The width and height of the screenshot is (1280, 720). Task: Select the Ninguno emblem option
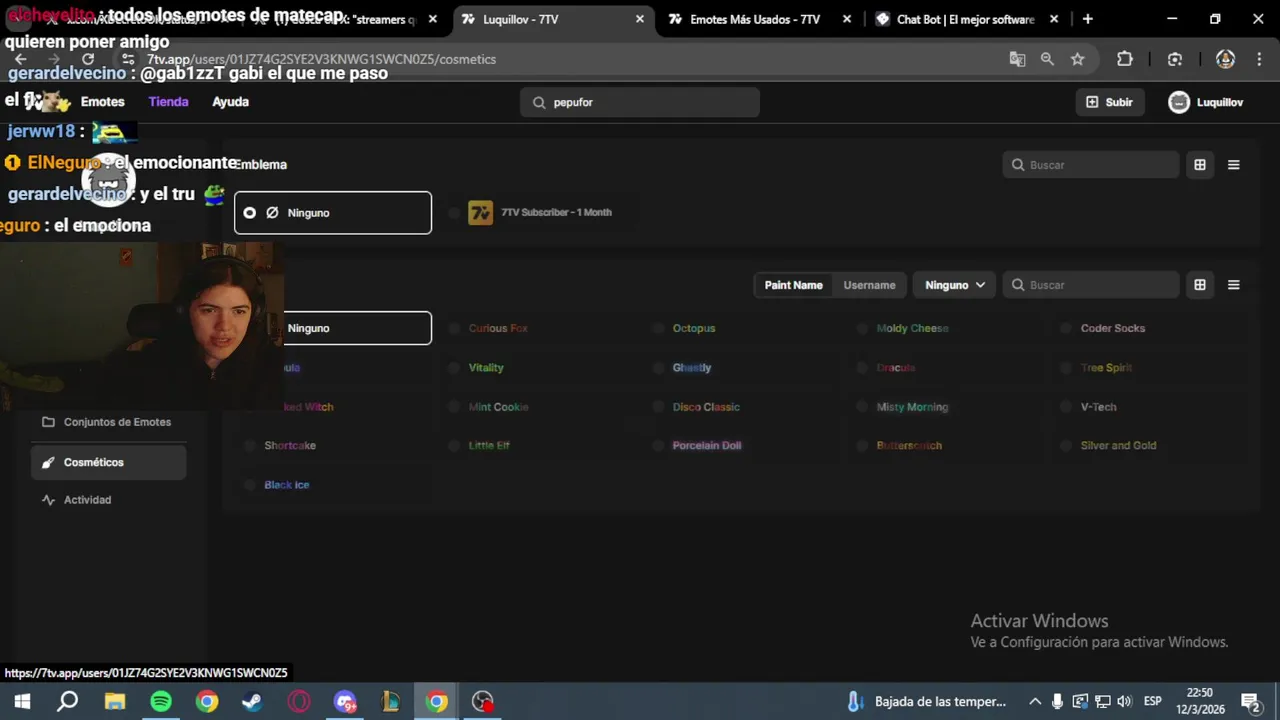(x=333, y=213)
